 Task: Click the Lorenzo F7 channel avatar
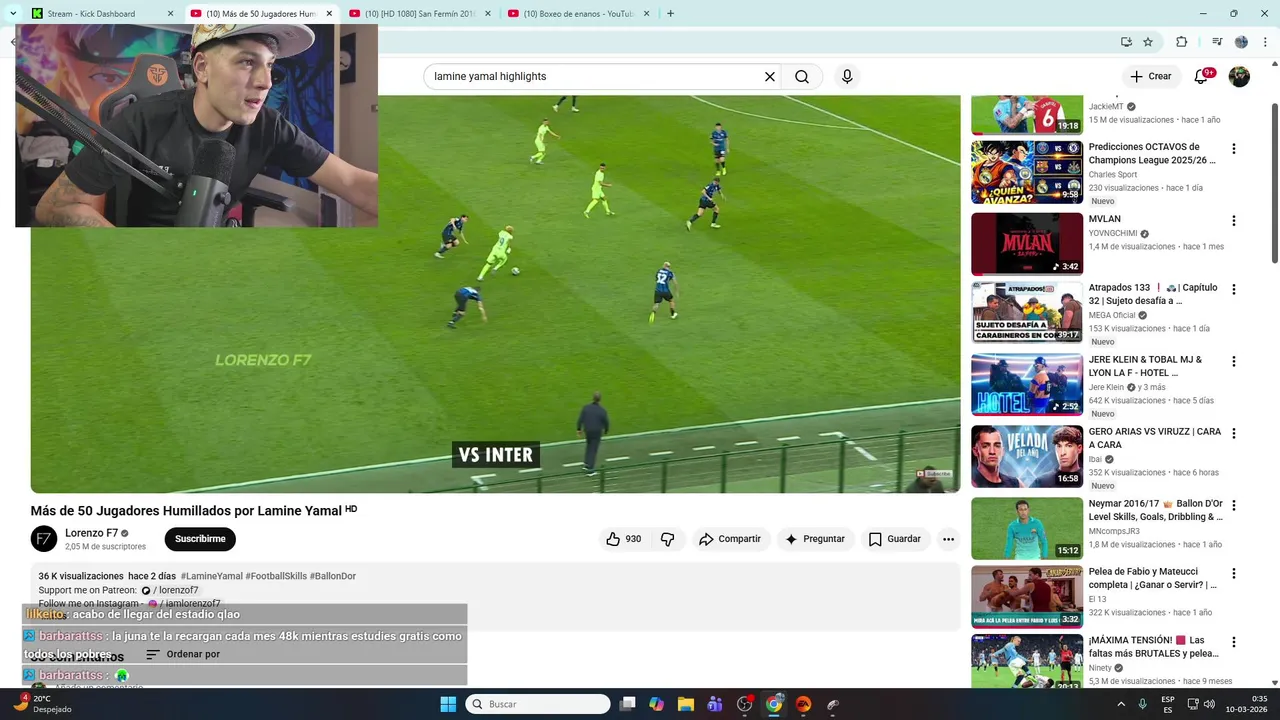[44, 539]
